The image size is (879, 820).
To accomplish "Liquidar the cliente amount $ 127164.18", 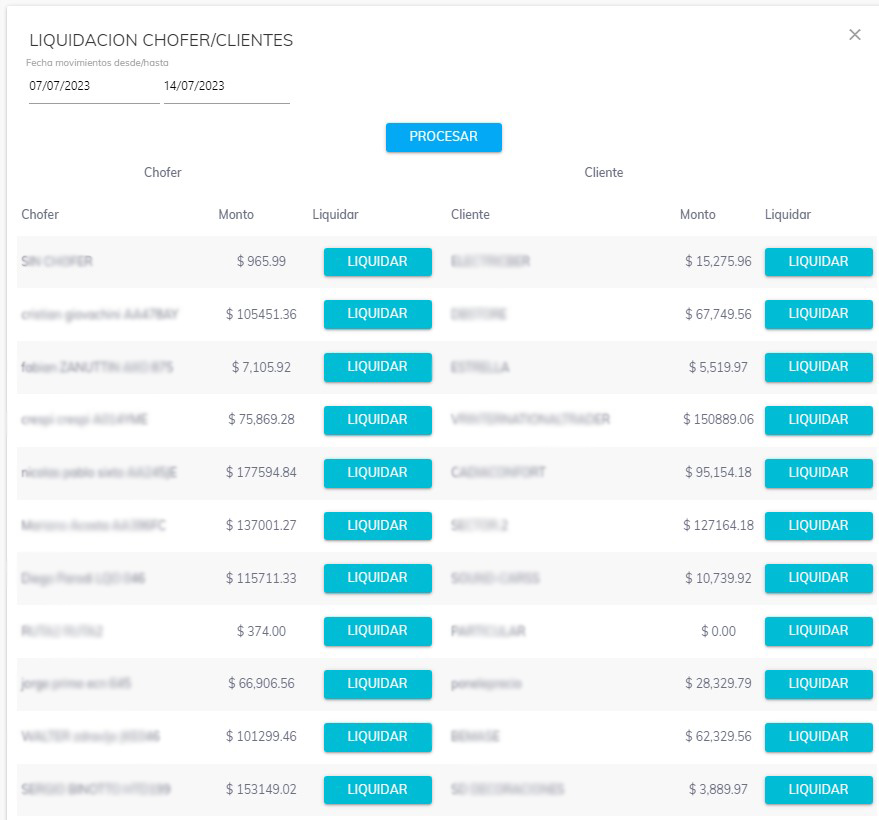I will point(818,526).
